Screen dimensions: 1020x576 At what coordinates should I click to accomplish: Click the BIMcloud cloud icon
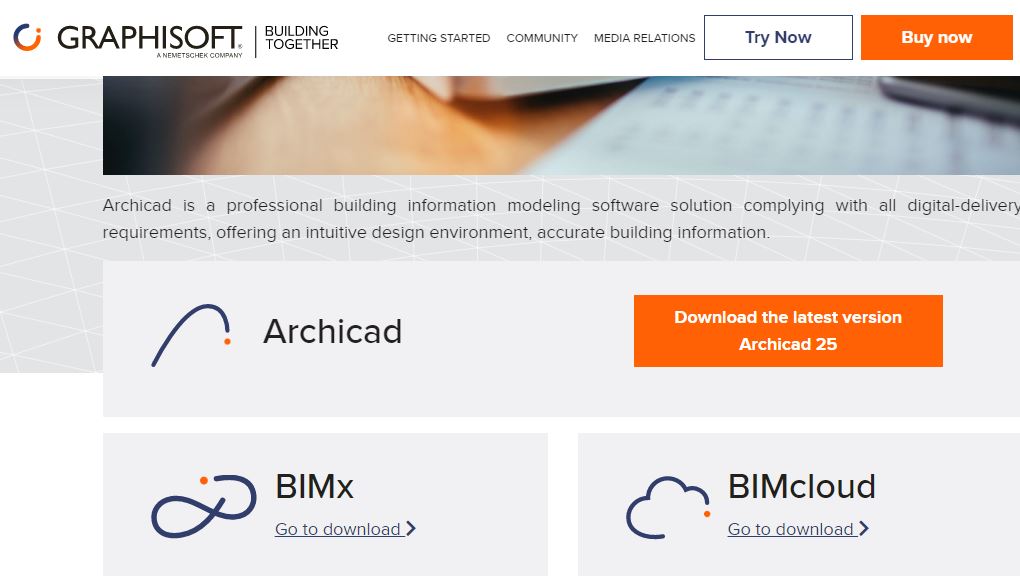(x=667, y=507)
